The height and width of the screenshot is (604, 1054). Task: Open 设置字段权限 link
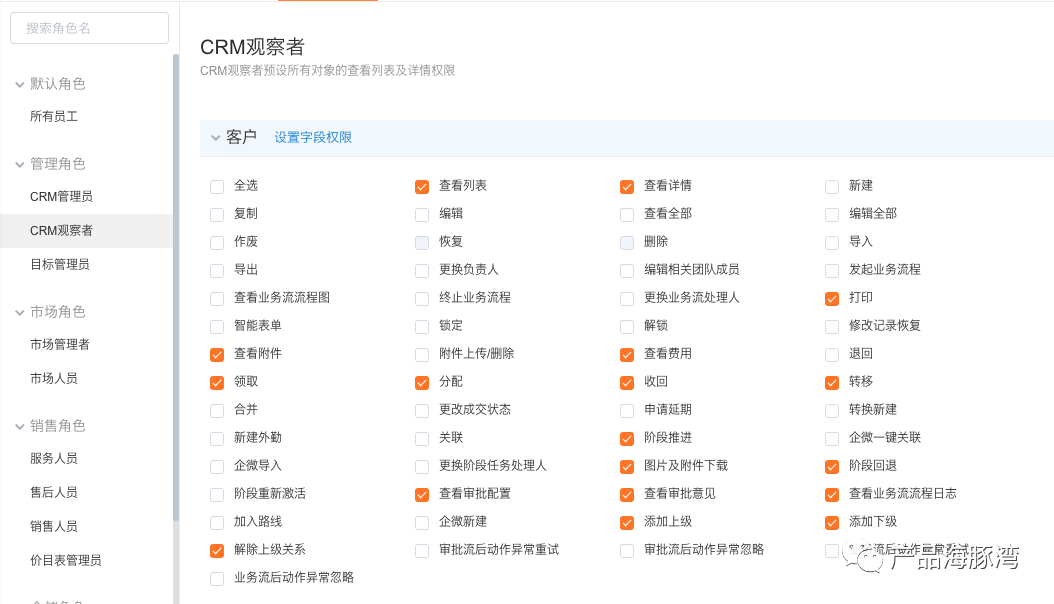[313, 137]
